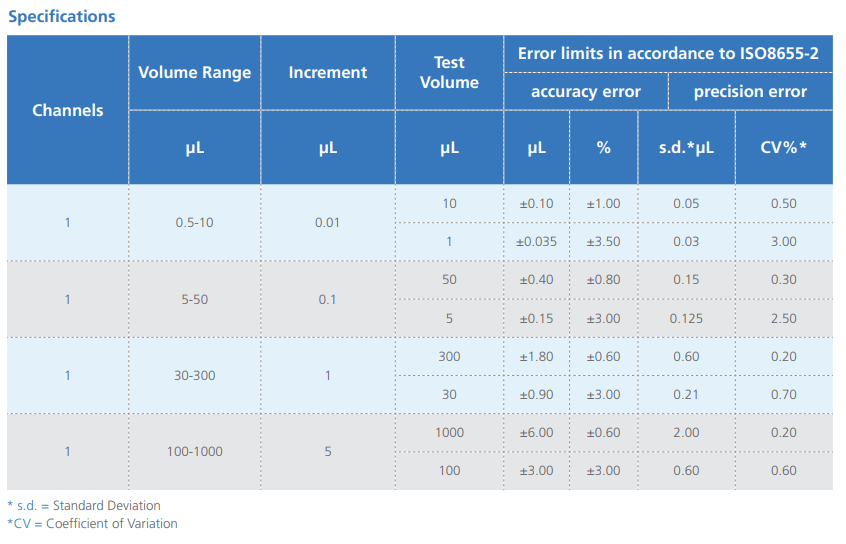Click the ±0.035 accuracy value

tap(536, 242)
